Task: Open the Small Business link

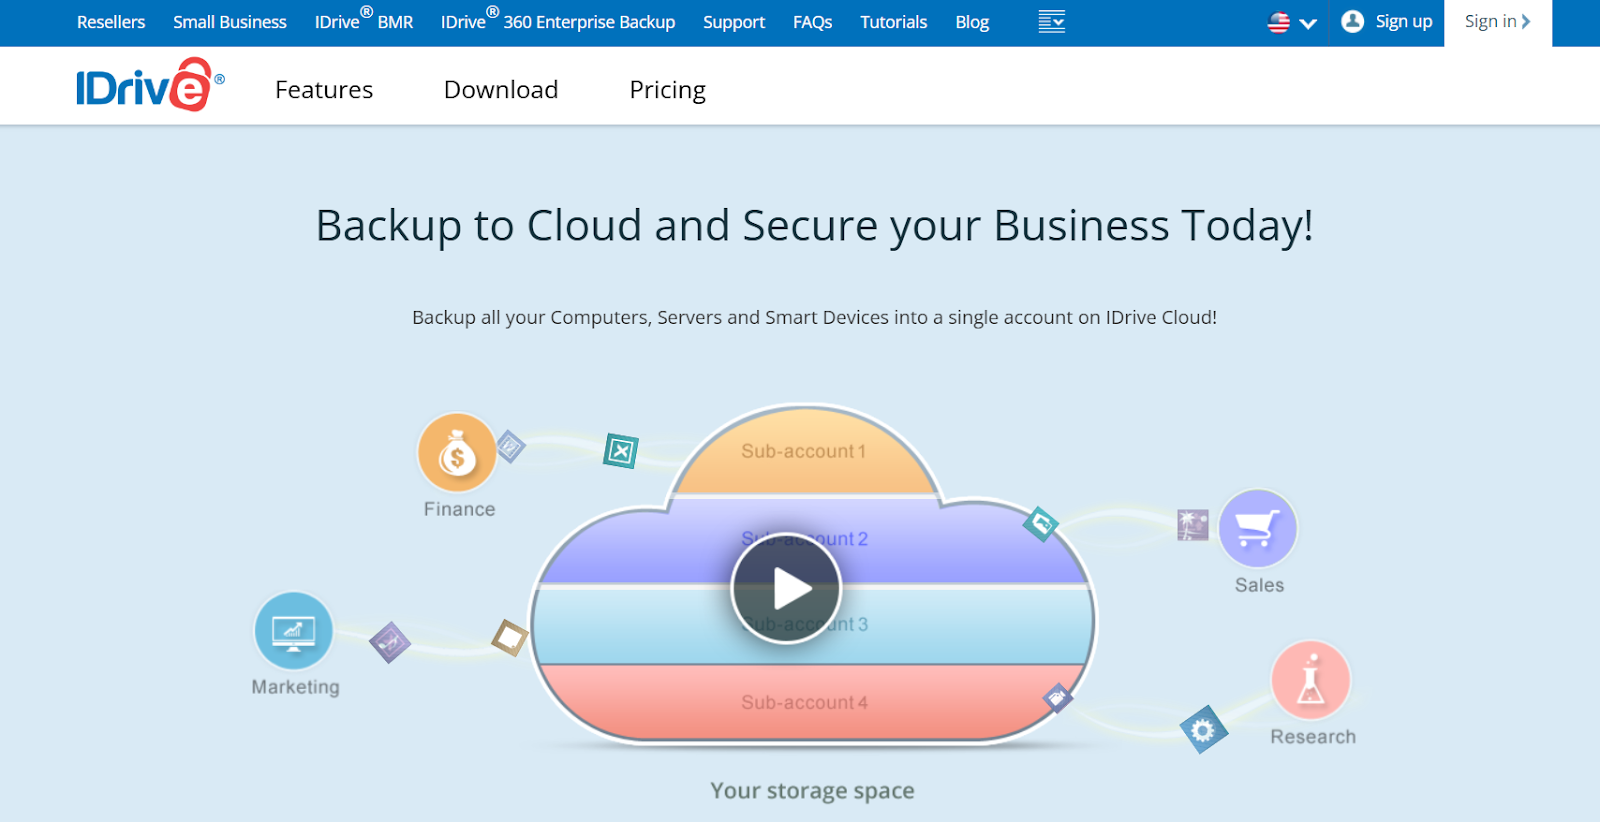Action: click(x=230, y=22)
